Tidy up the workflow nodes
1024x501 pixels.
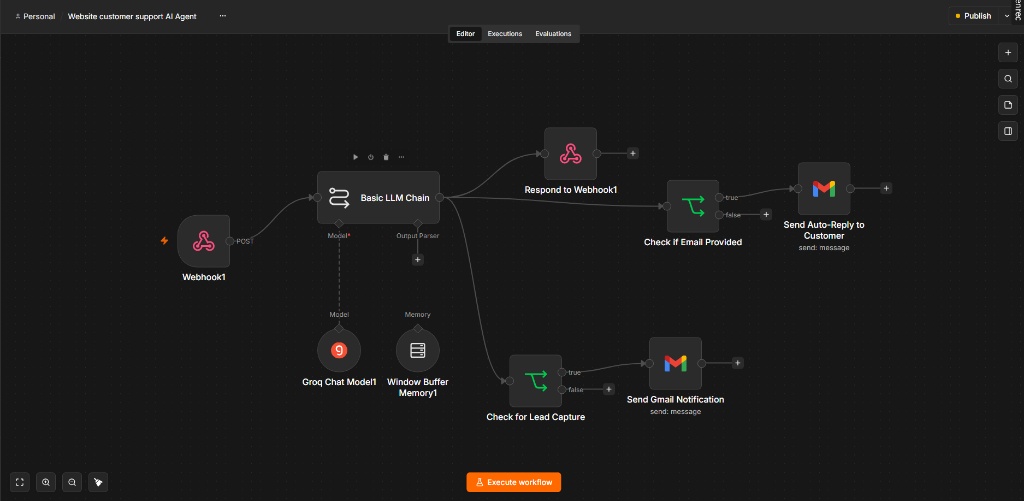98,482
